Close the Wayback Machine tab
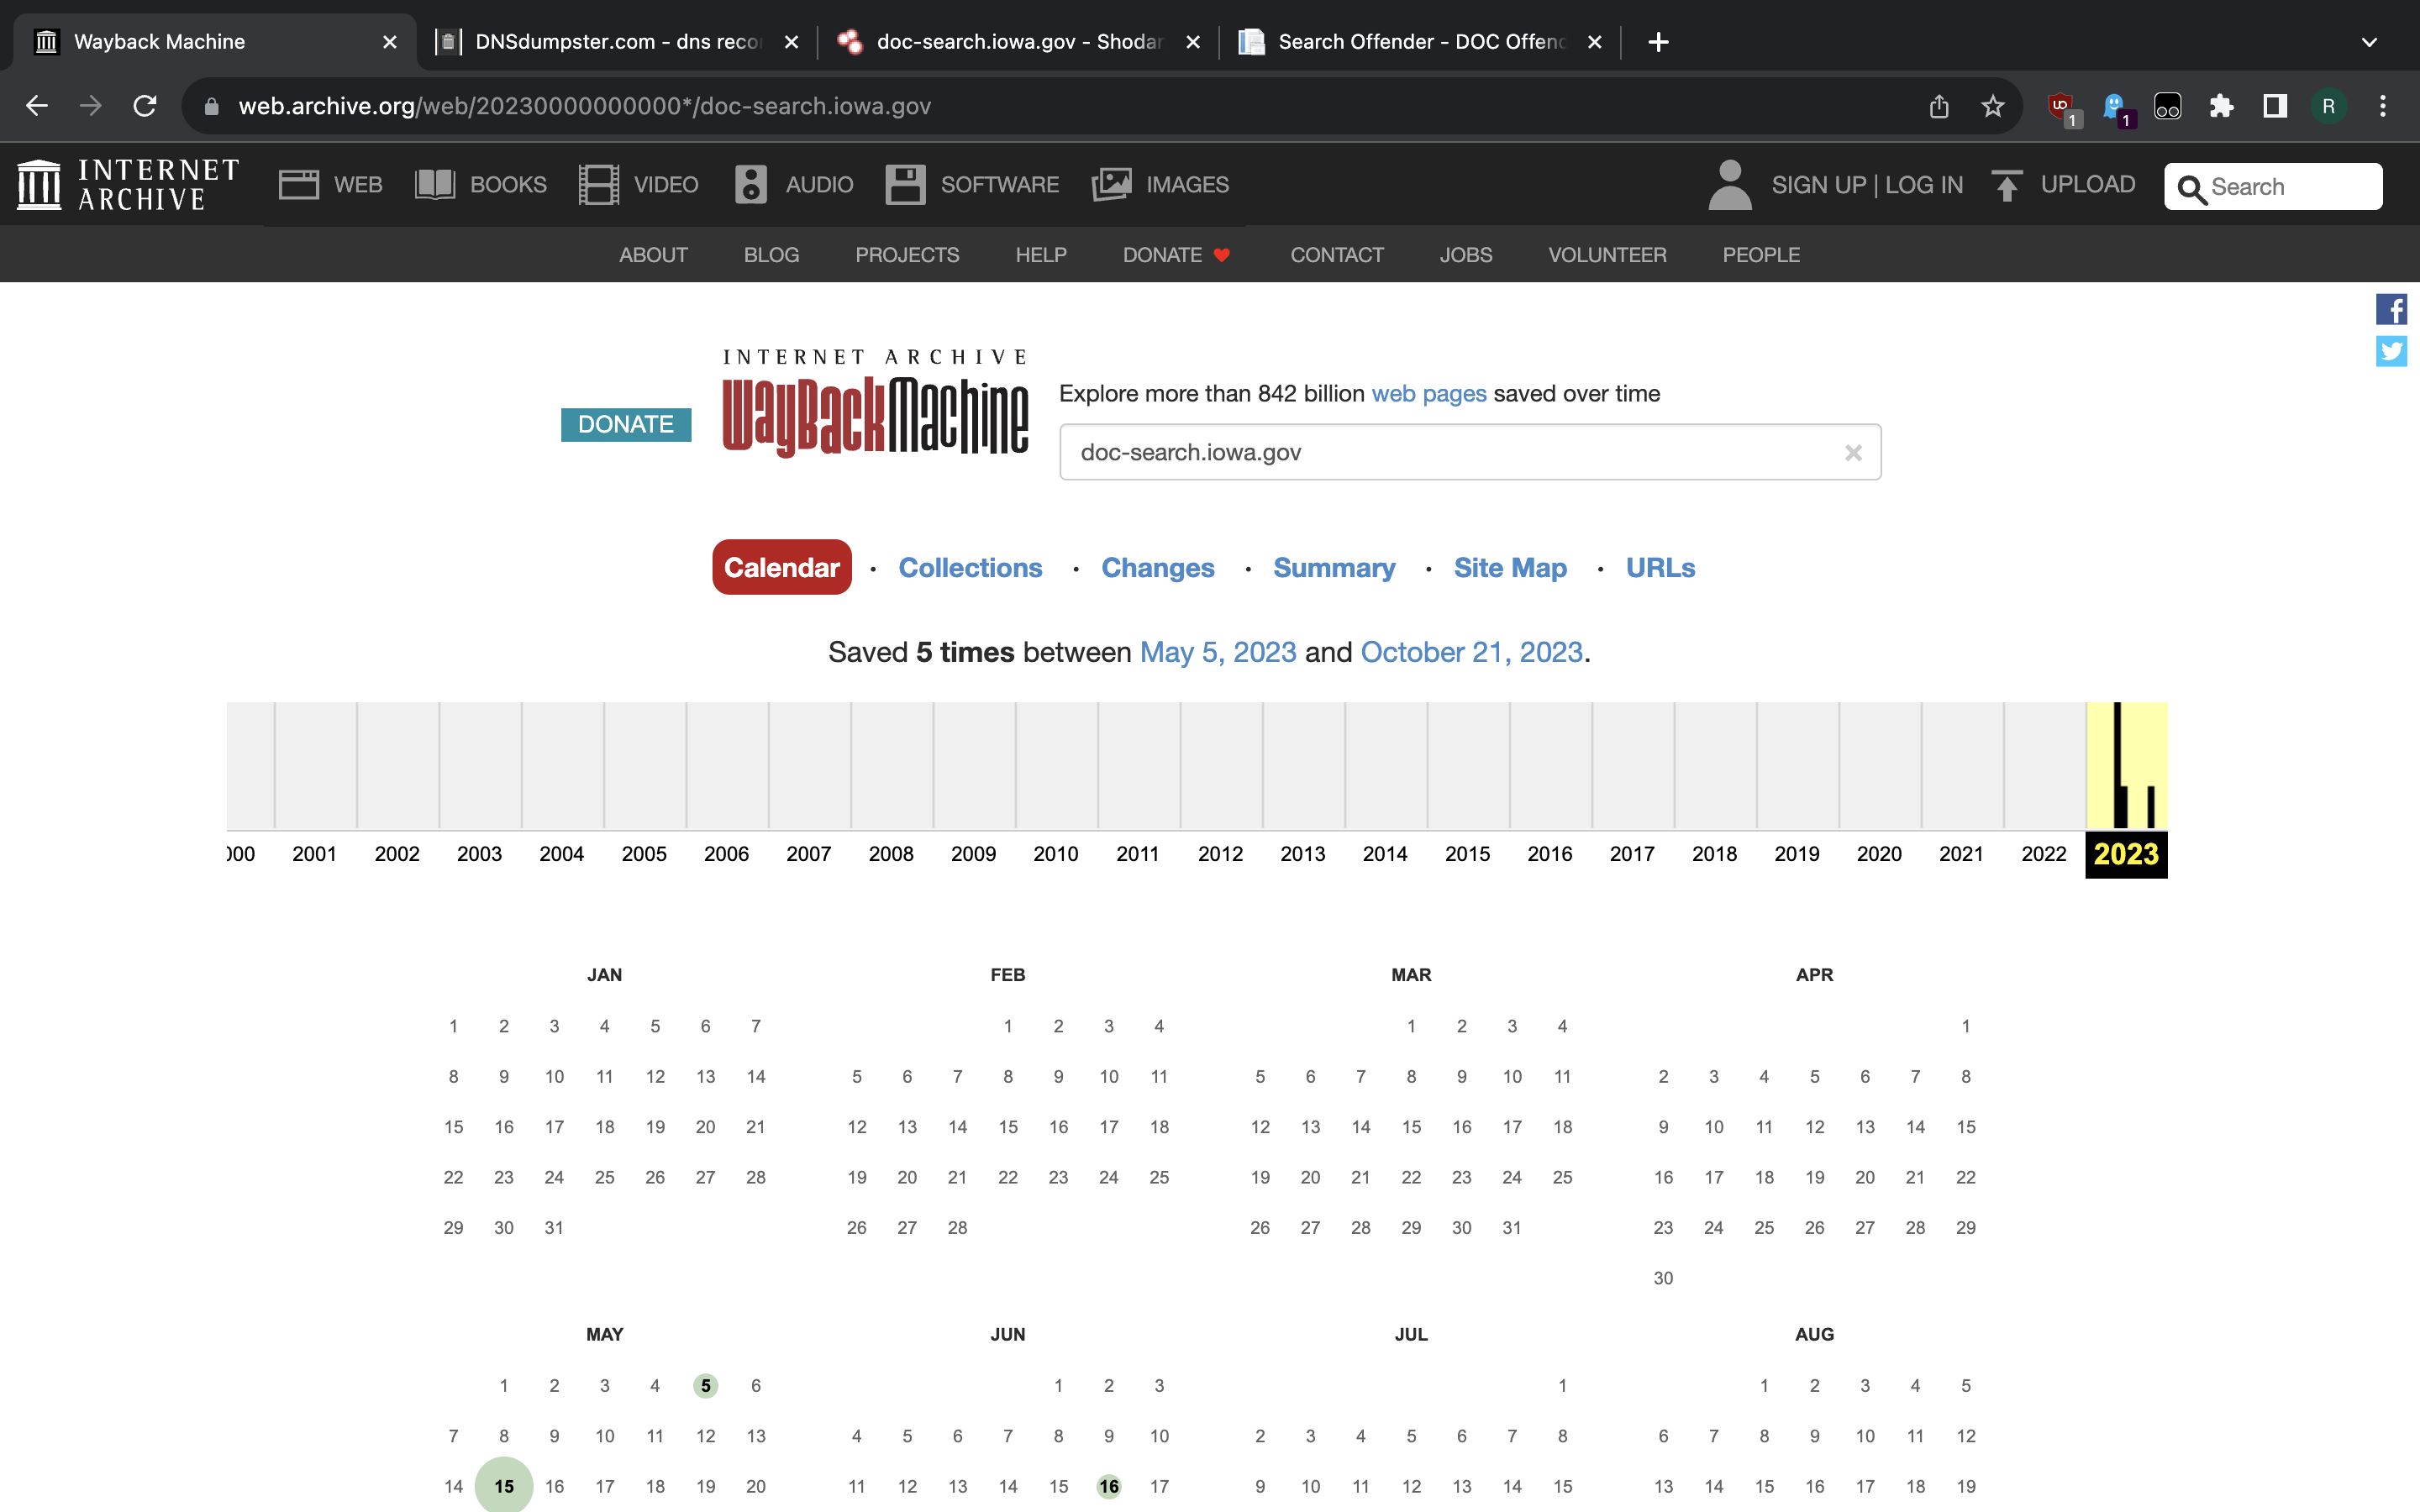This screenshot has height=1512, width=2420. 390,42
